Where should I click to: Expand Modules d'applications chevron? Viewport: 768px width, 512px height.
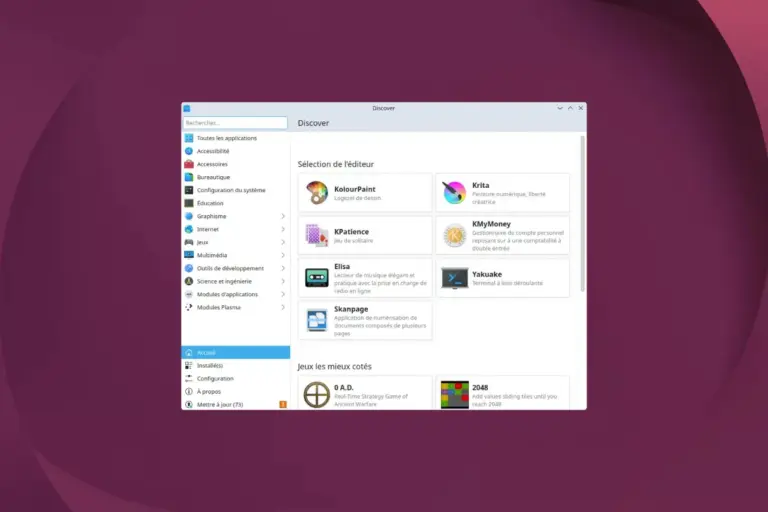click(283, 294)
